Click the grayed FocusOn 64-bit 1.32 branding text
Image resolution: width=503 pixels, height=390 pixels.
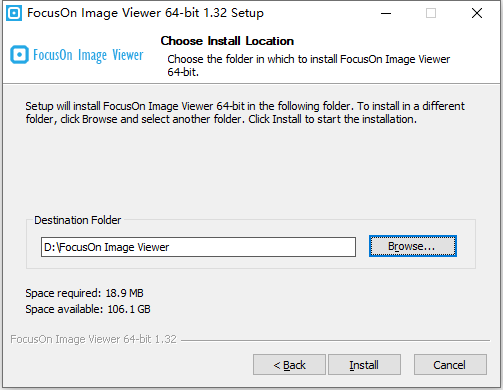tap(93, 339)
